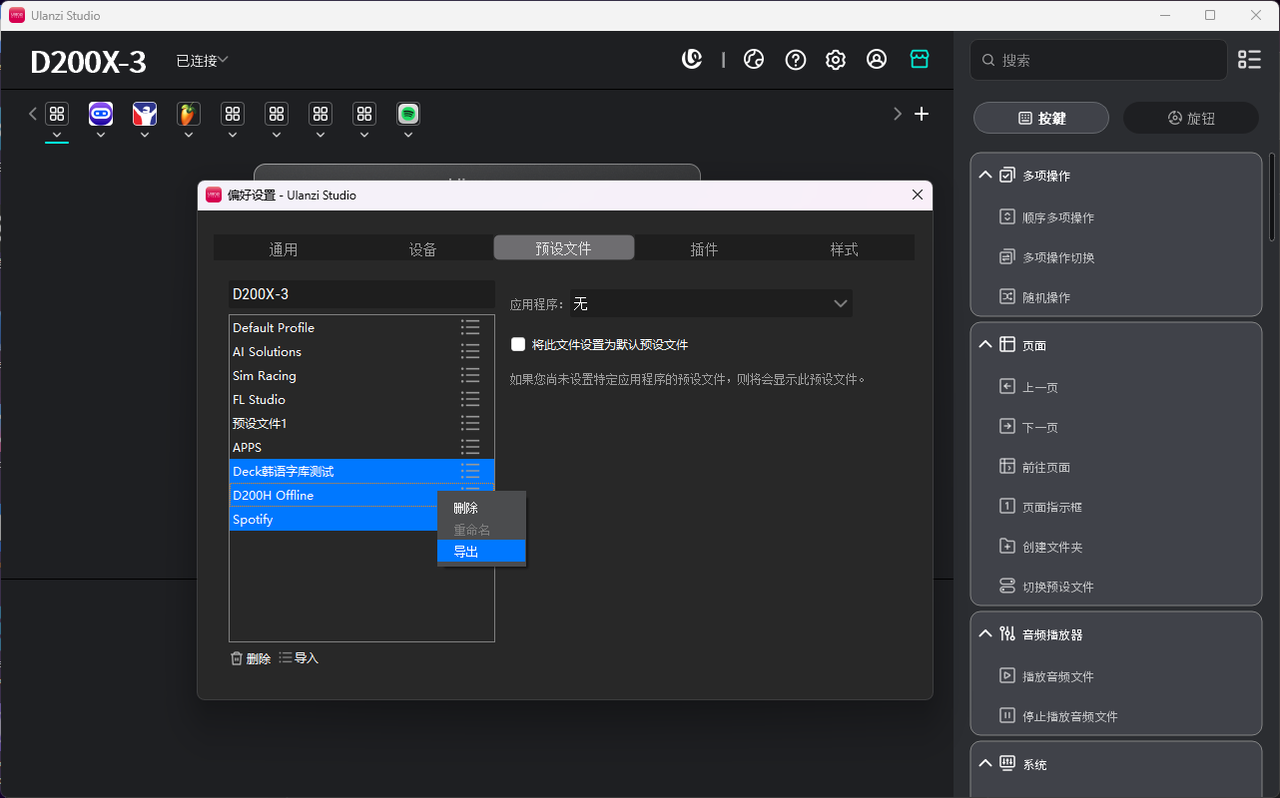
Task: Switch to the 旋钮 knob mode
Action: [x=1190, y=118]
